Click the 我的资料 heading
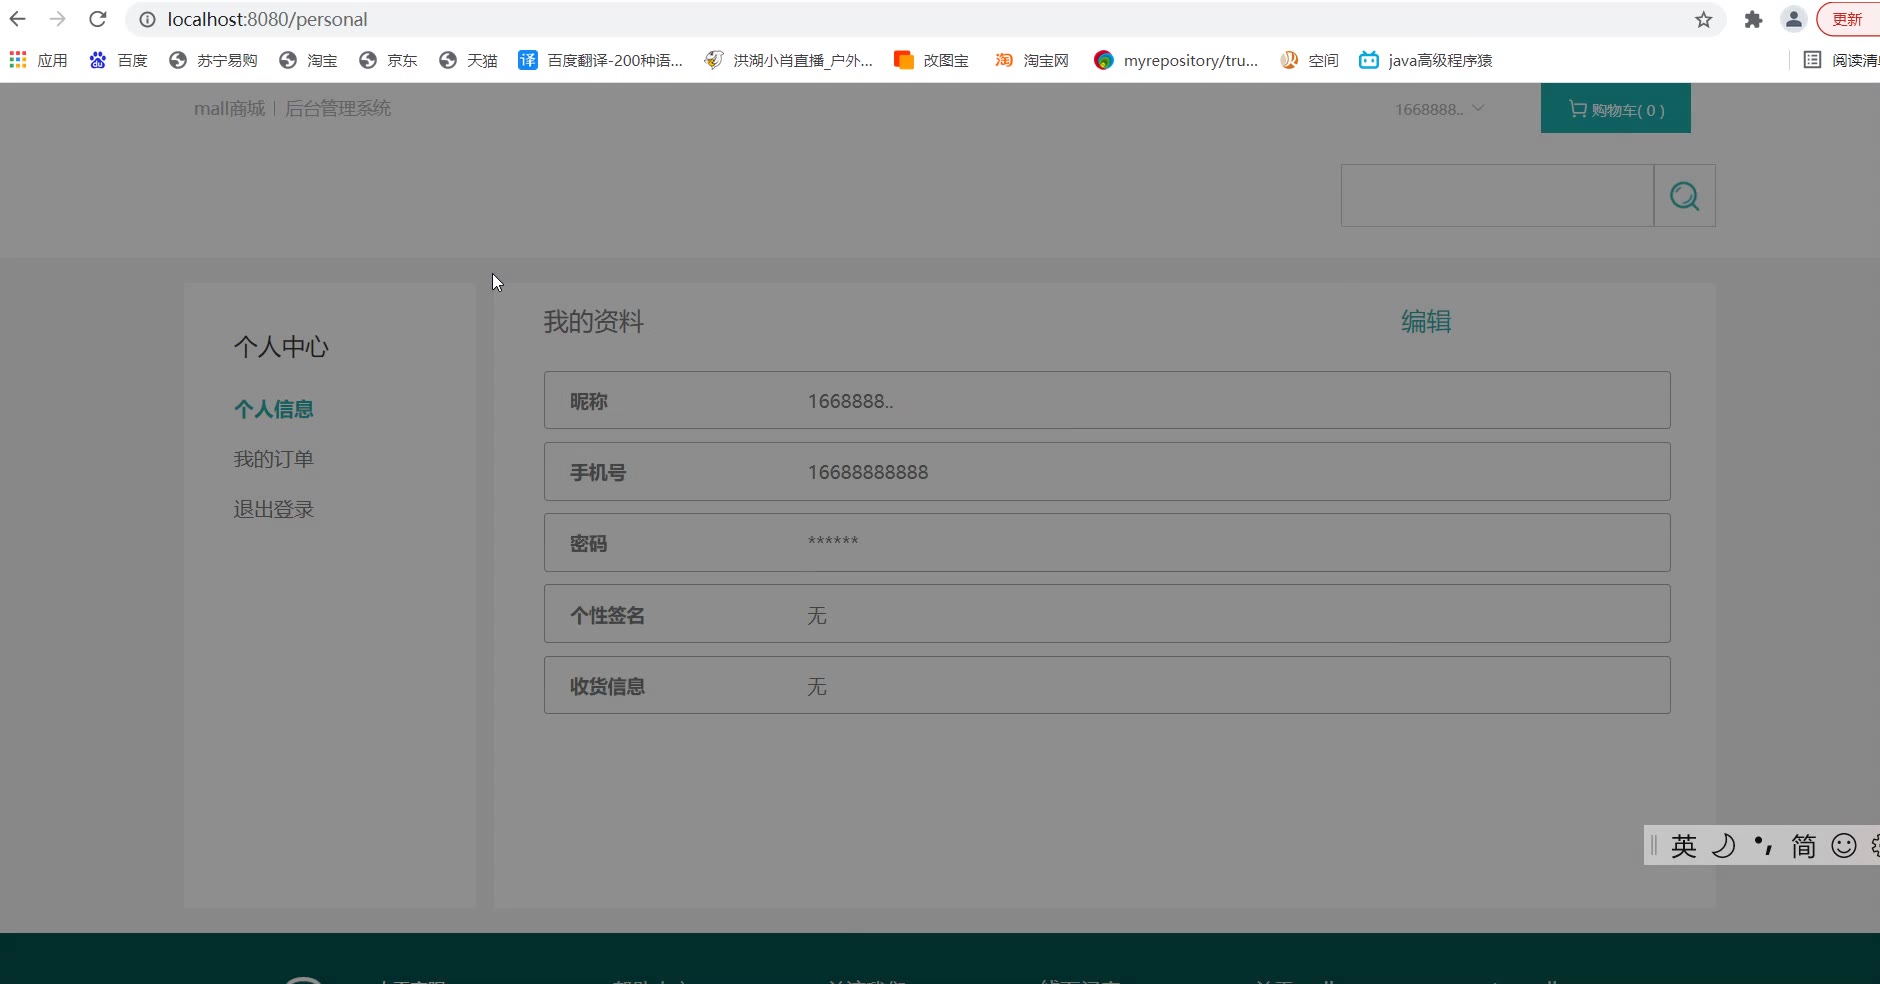1880x984 pixels. 594,321
